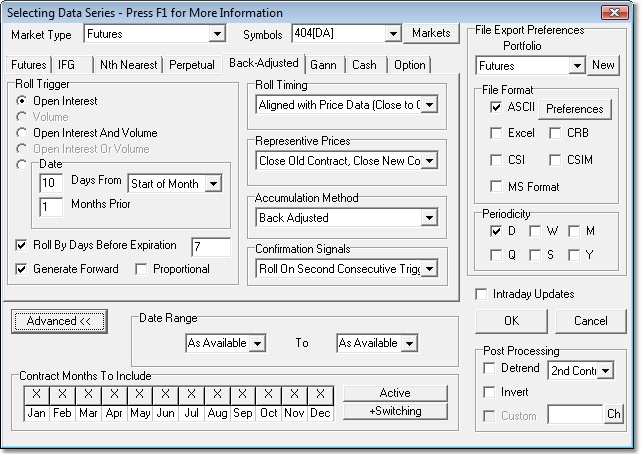The image size is (641, 456).
Task: Select Open Interest And Volume radio button
Action: pyautogui.click(x=24, y=133)
